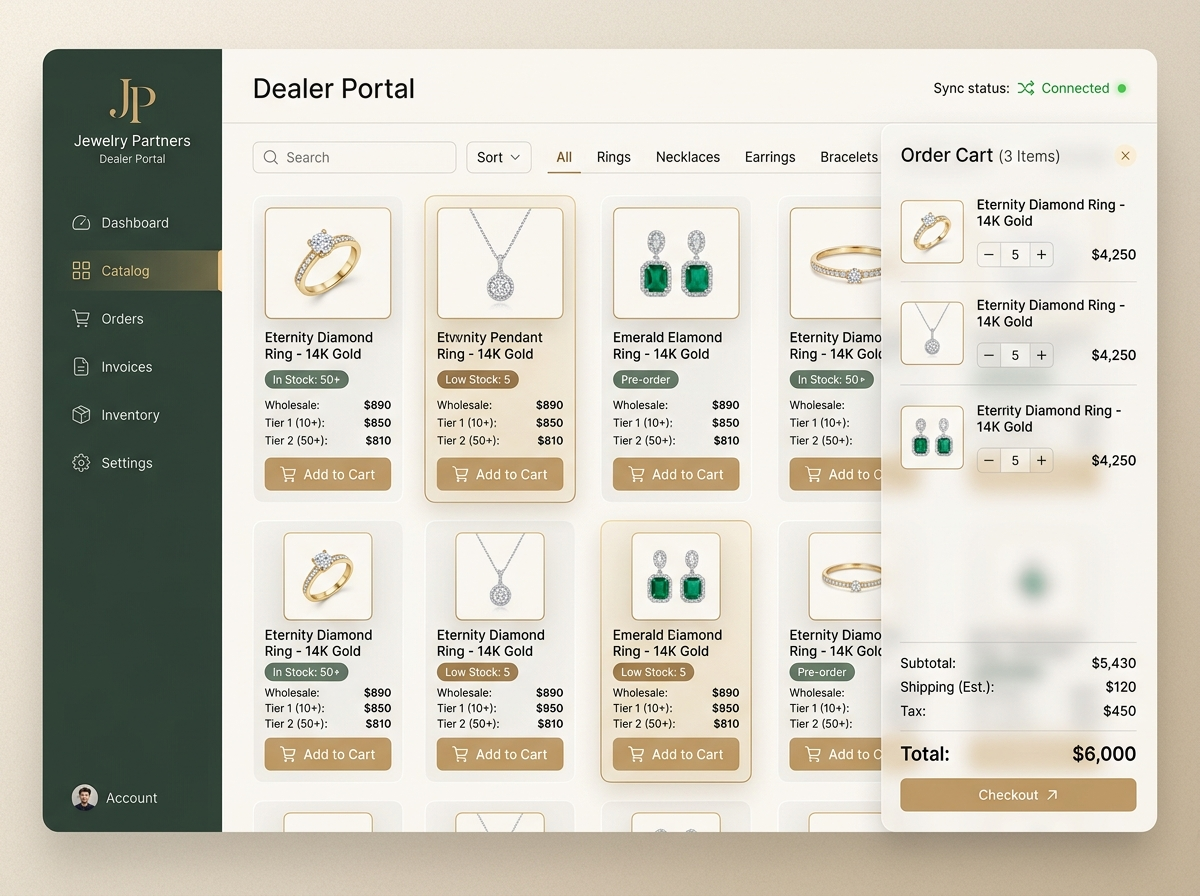The image size is (1200, 896).
Task: Click the Subtotal value $5,430
Action: point(1114,663)
